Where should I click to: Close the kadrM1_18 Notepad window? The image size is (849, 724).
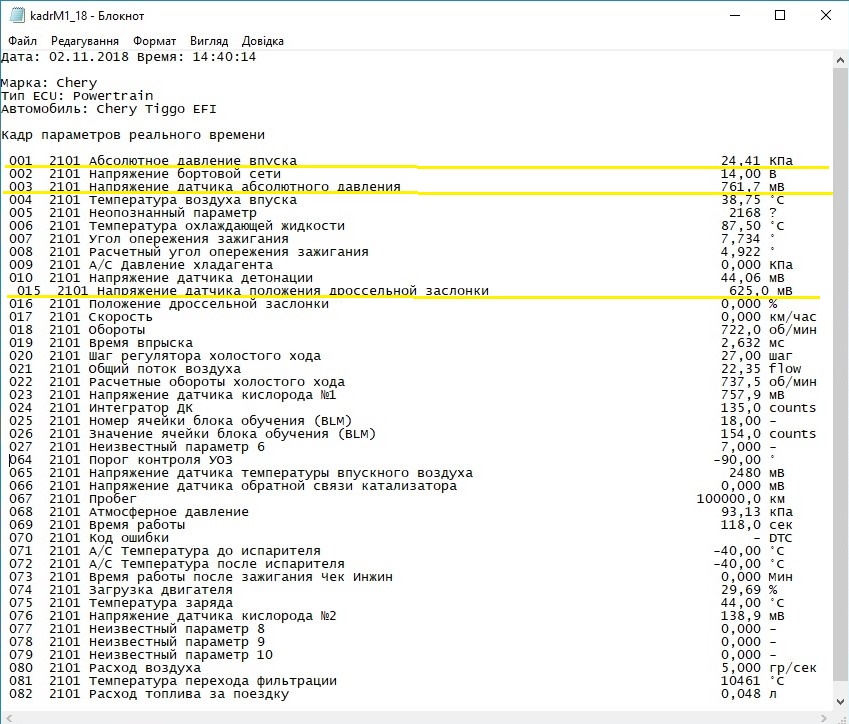click(x=826, y=15)
